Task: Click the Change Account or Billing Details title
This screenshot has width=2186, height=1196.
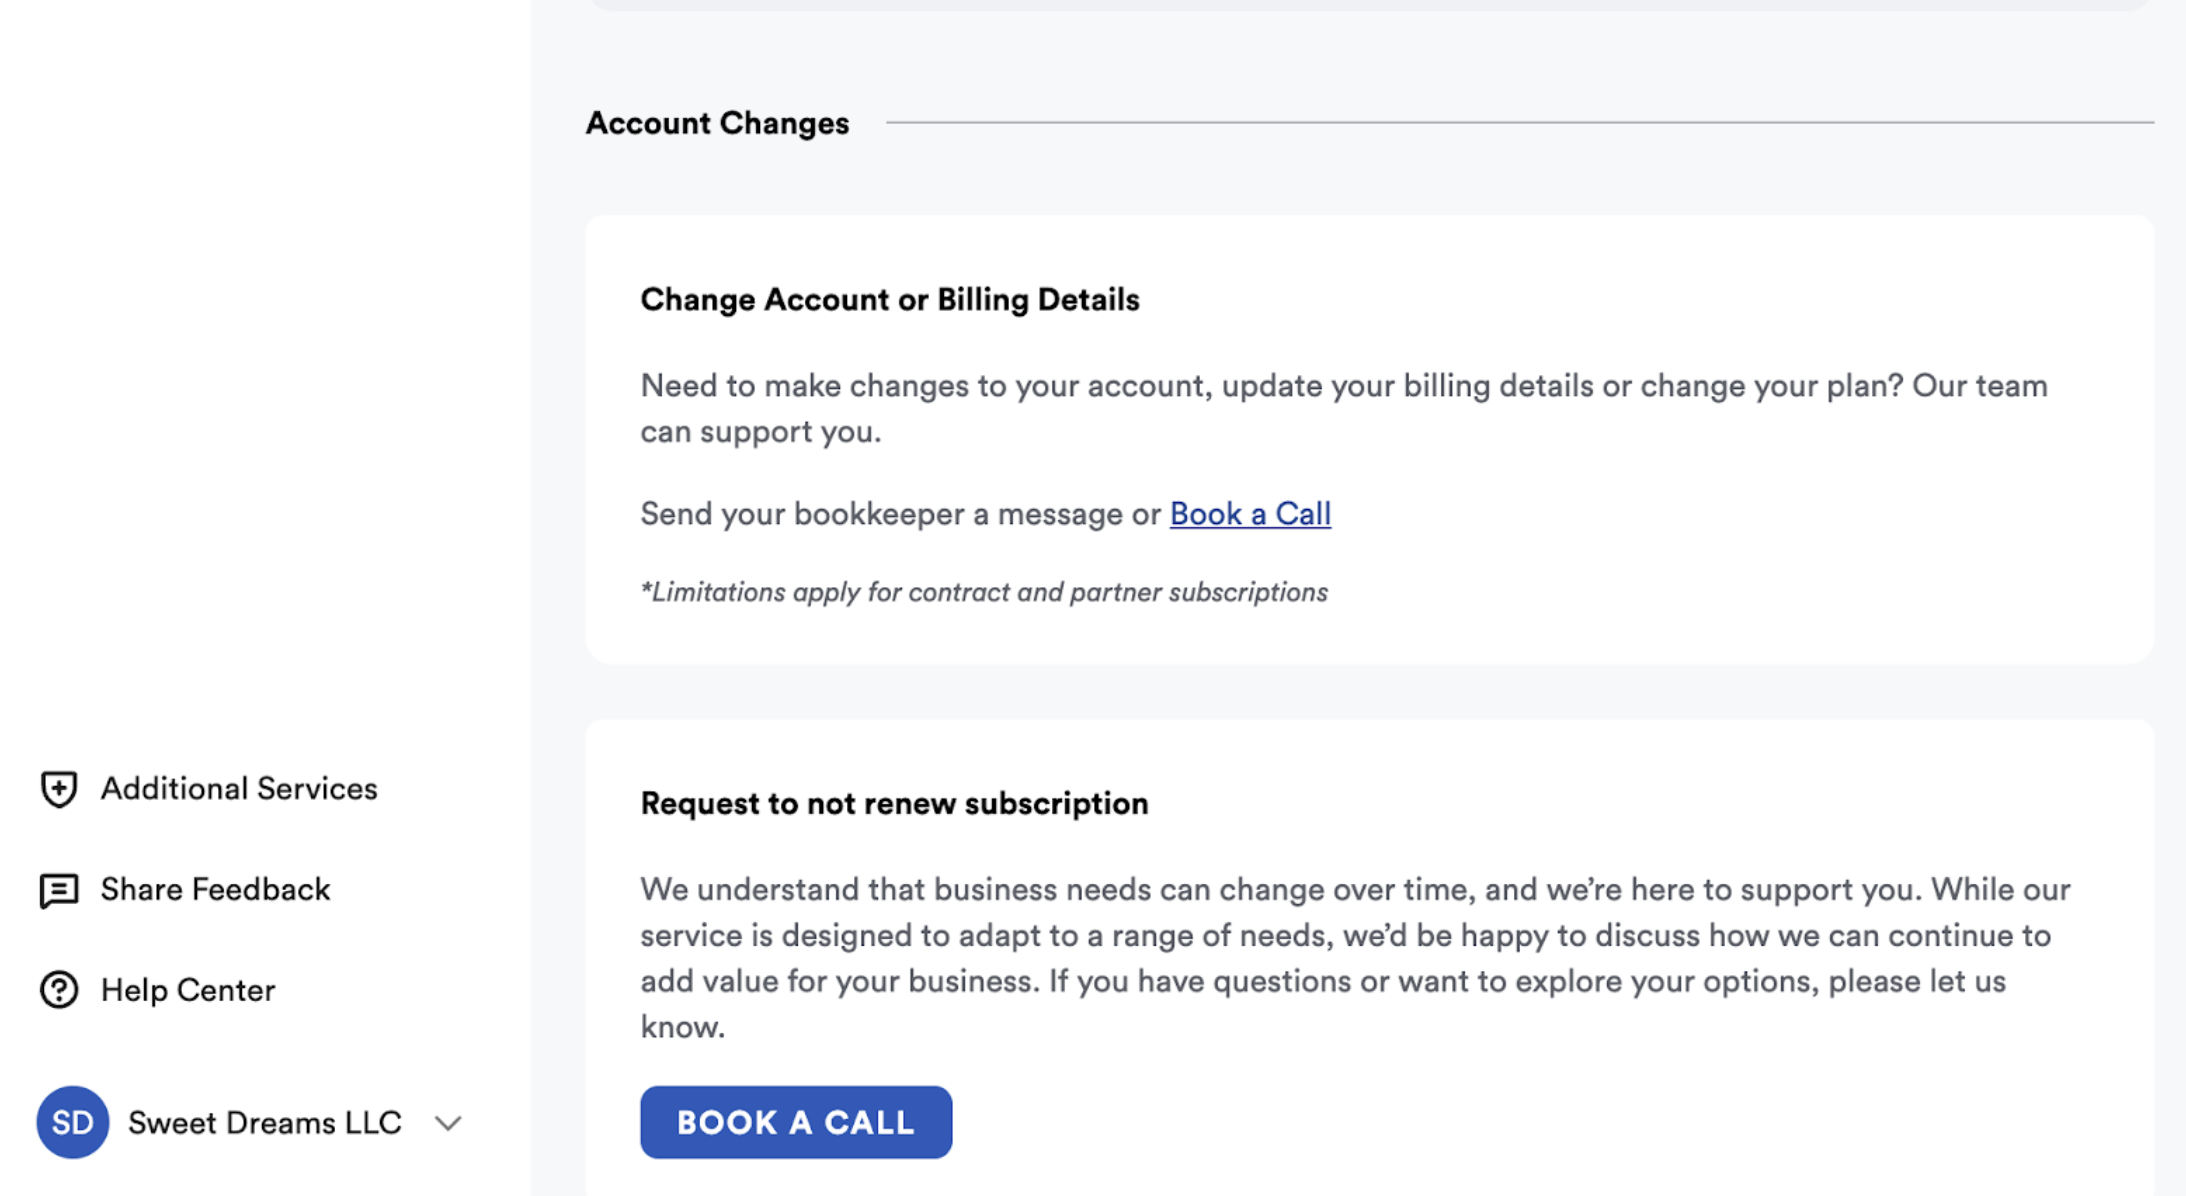Action: (889, 300)
